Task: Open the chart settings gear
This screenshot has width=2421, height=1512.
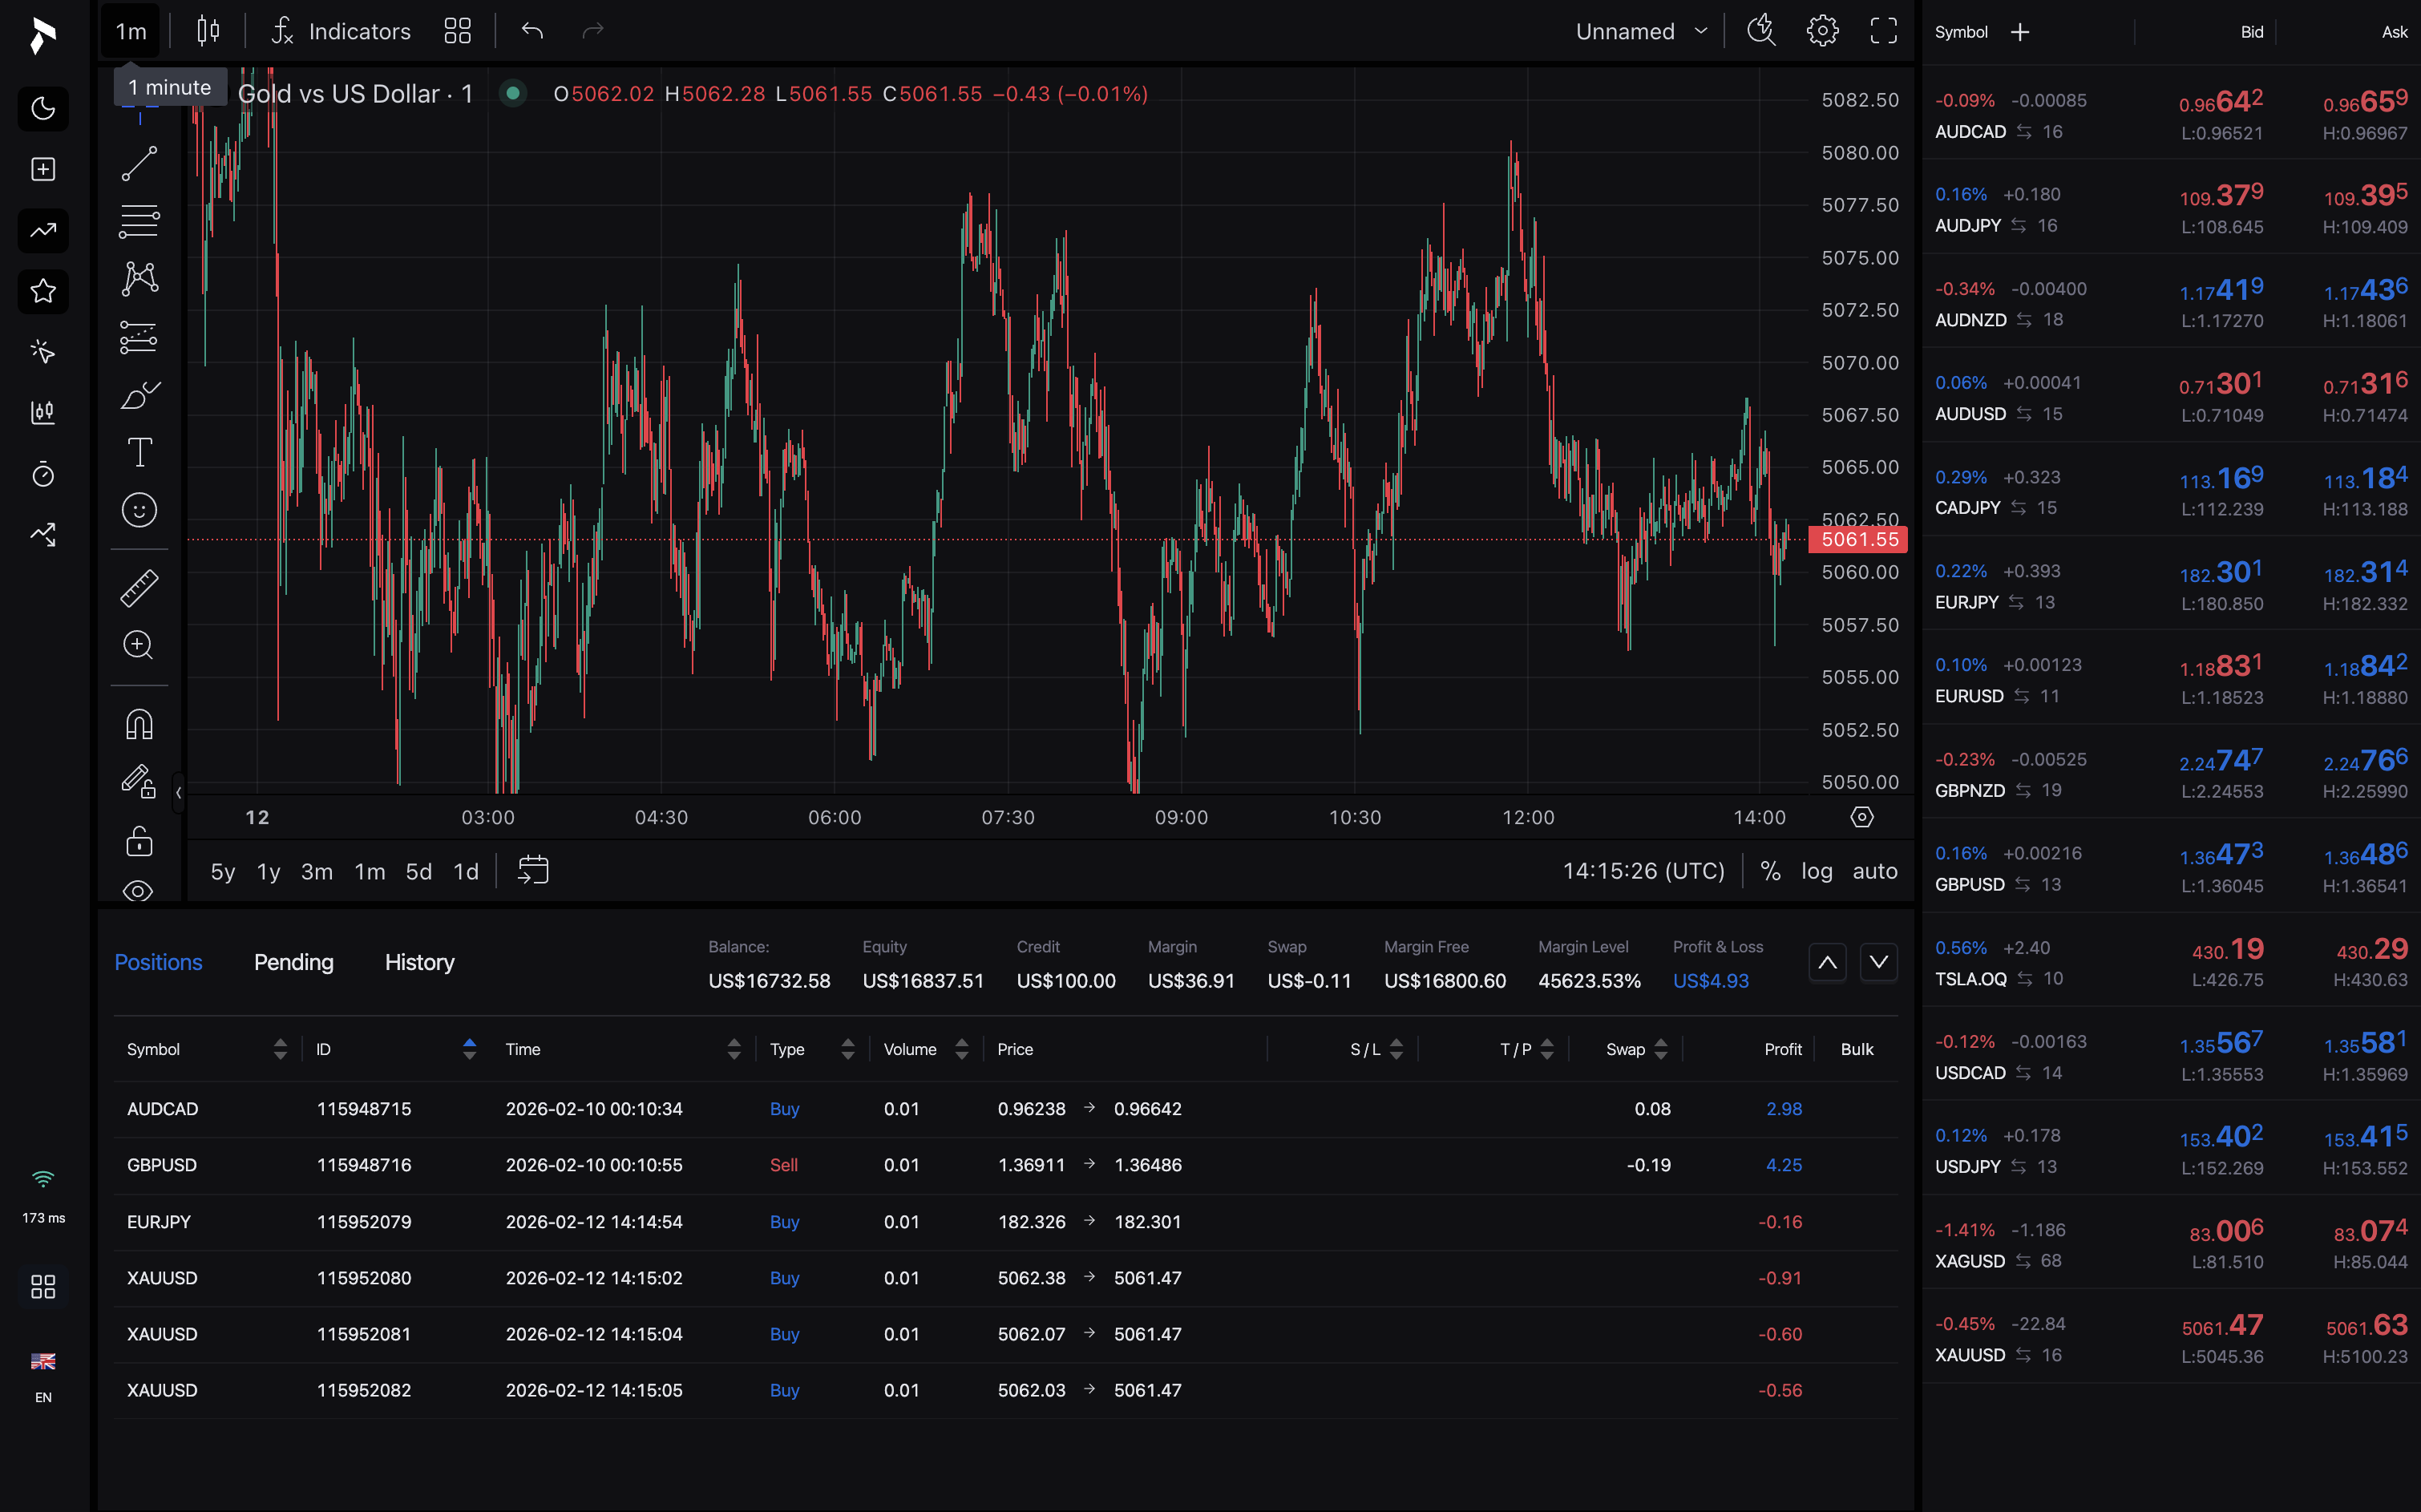Action: [1822, 30]
